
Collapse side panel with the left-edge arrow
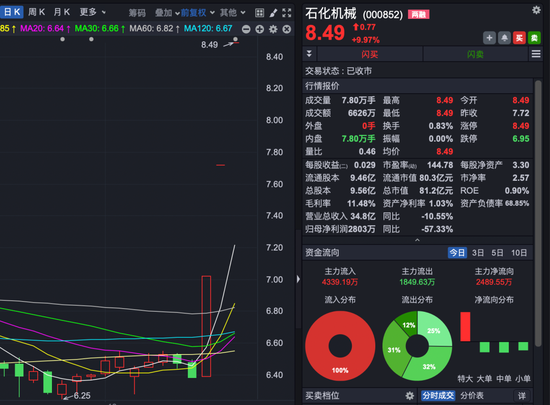298,279
